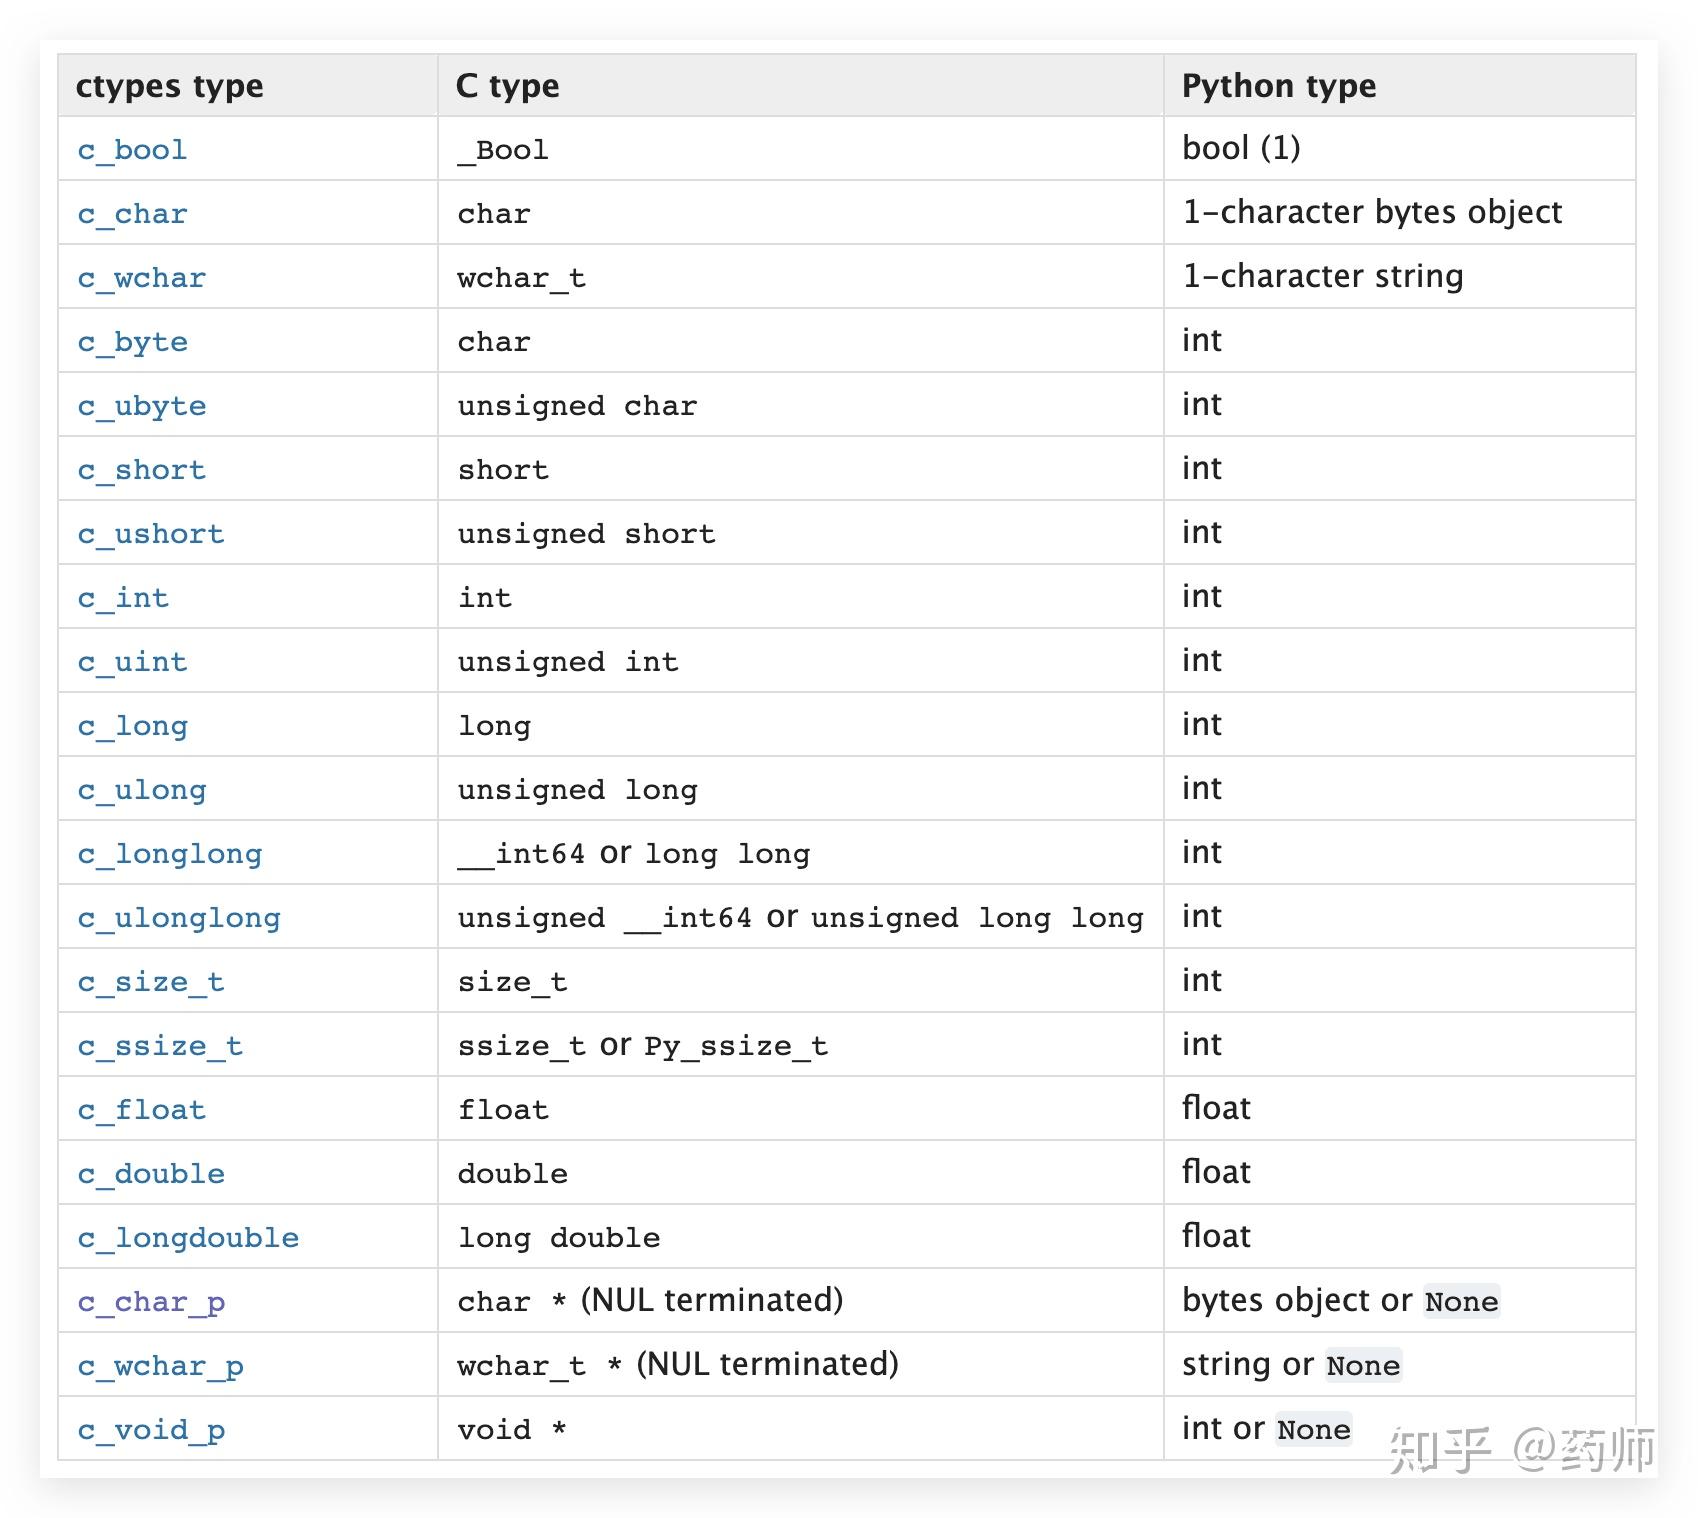Open the c_ubyte link
The image size is (1698, 1518).
coord(141,406)
